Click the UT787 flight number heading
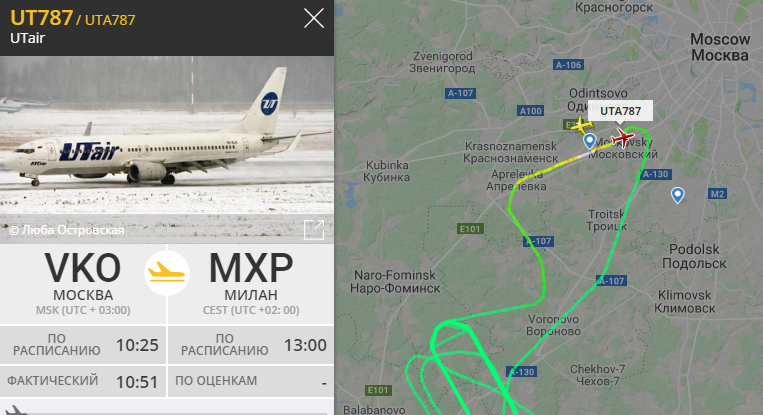 (x=41, y=18)
